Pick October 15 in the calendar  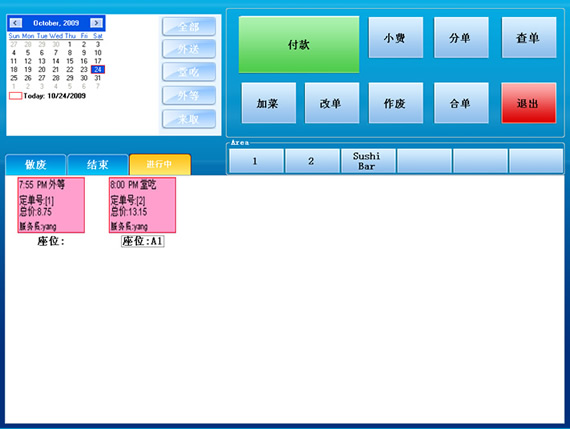[x=70, y=61]
